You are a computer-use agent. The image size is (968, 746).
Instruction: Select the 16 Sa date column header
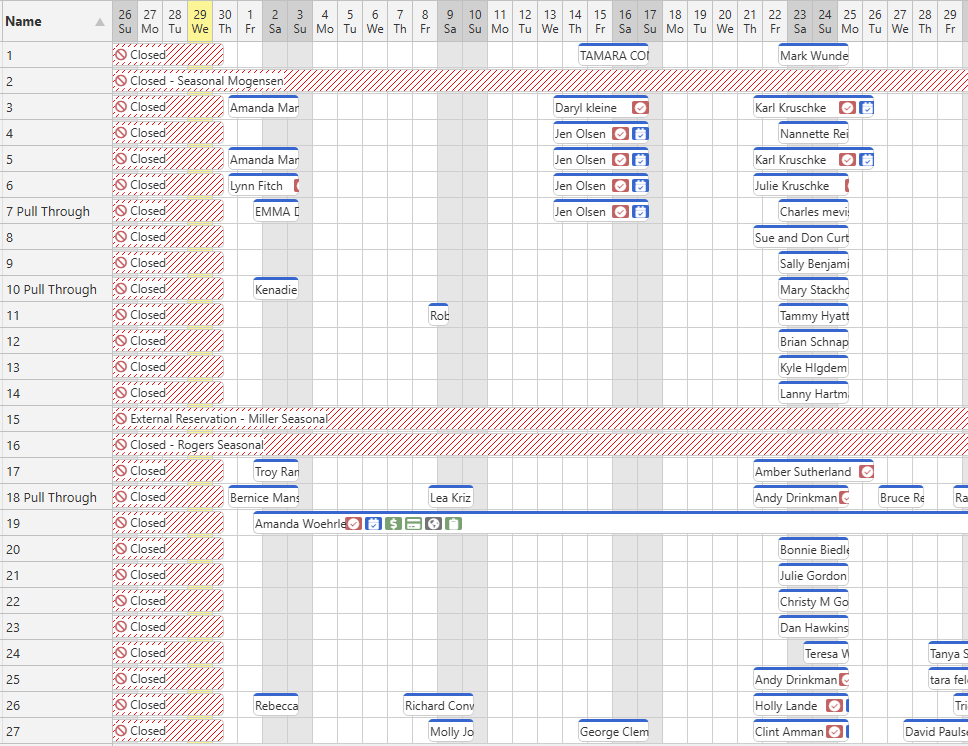(x=625, y=21)
